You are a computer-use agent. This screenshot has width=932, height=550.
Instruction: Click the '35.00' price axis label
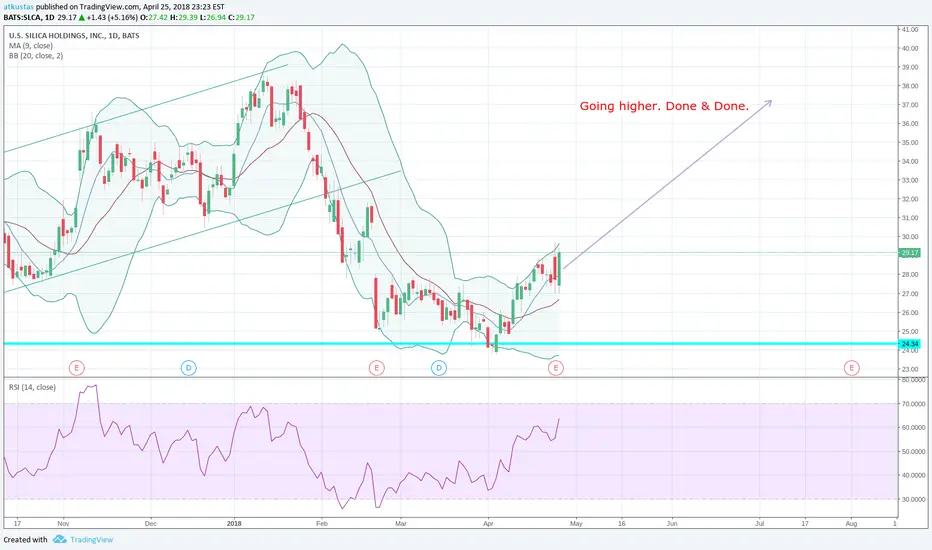(x=909, y=143)
